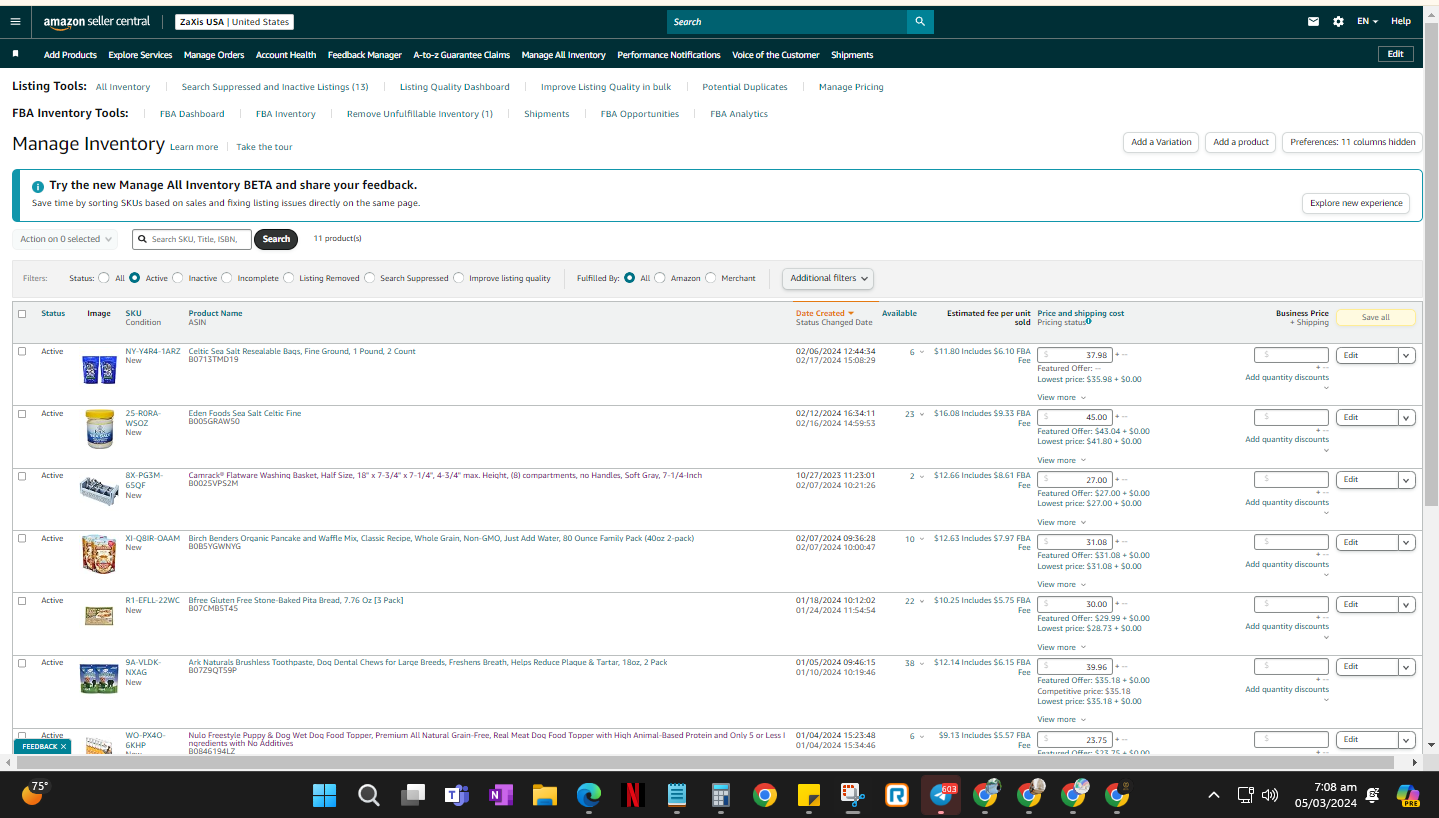Open Add quantity discounts for Celtic Sea Salt
Image resolution: width=1439 pixels, height=818 pixels.
(x=1287, y=378)
